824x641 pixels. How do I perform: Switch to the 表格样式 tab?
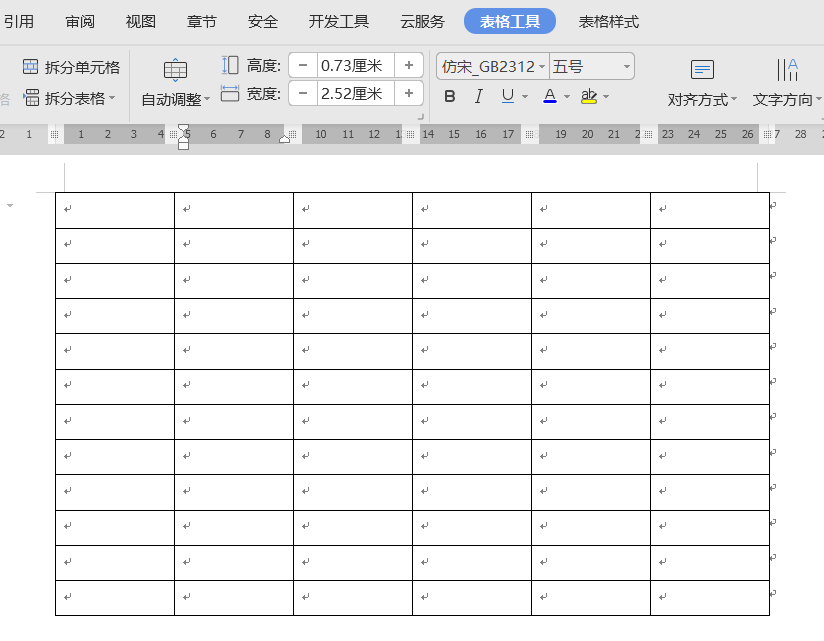click(609, 22)
